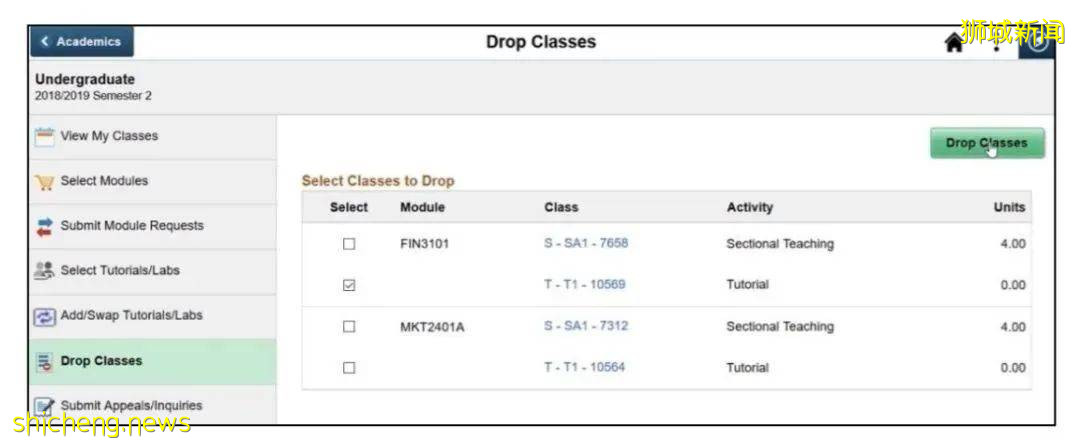Click the Add/Swap Tutorials/Labs swap icon
The height and width of the screenshot is (443, 1080).
pos(44,316)
